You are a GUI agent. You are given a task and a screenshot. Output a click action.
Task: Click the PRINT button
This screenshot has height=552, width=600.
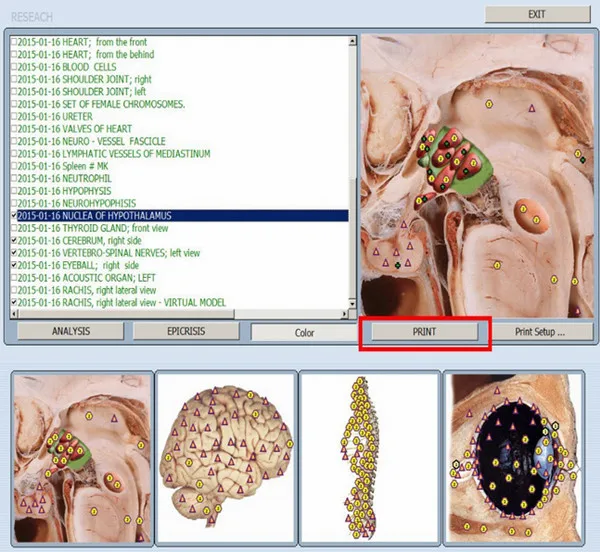424,332
